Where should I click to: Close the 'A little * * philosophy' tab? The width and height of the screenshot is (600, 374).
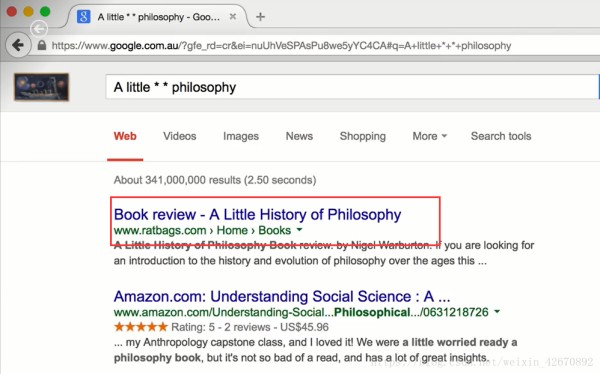pos(233,16)
